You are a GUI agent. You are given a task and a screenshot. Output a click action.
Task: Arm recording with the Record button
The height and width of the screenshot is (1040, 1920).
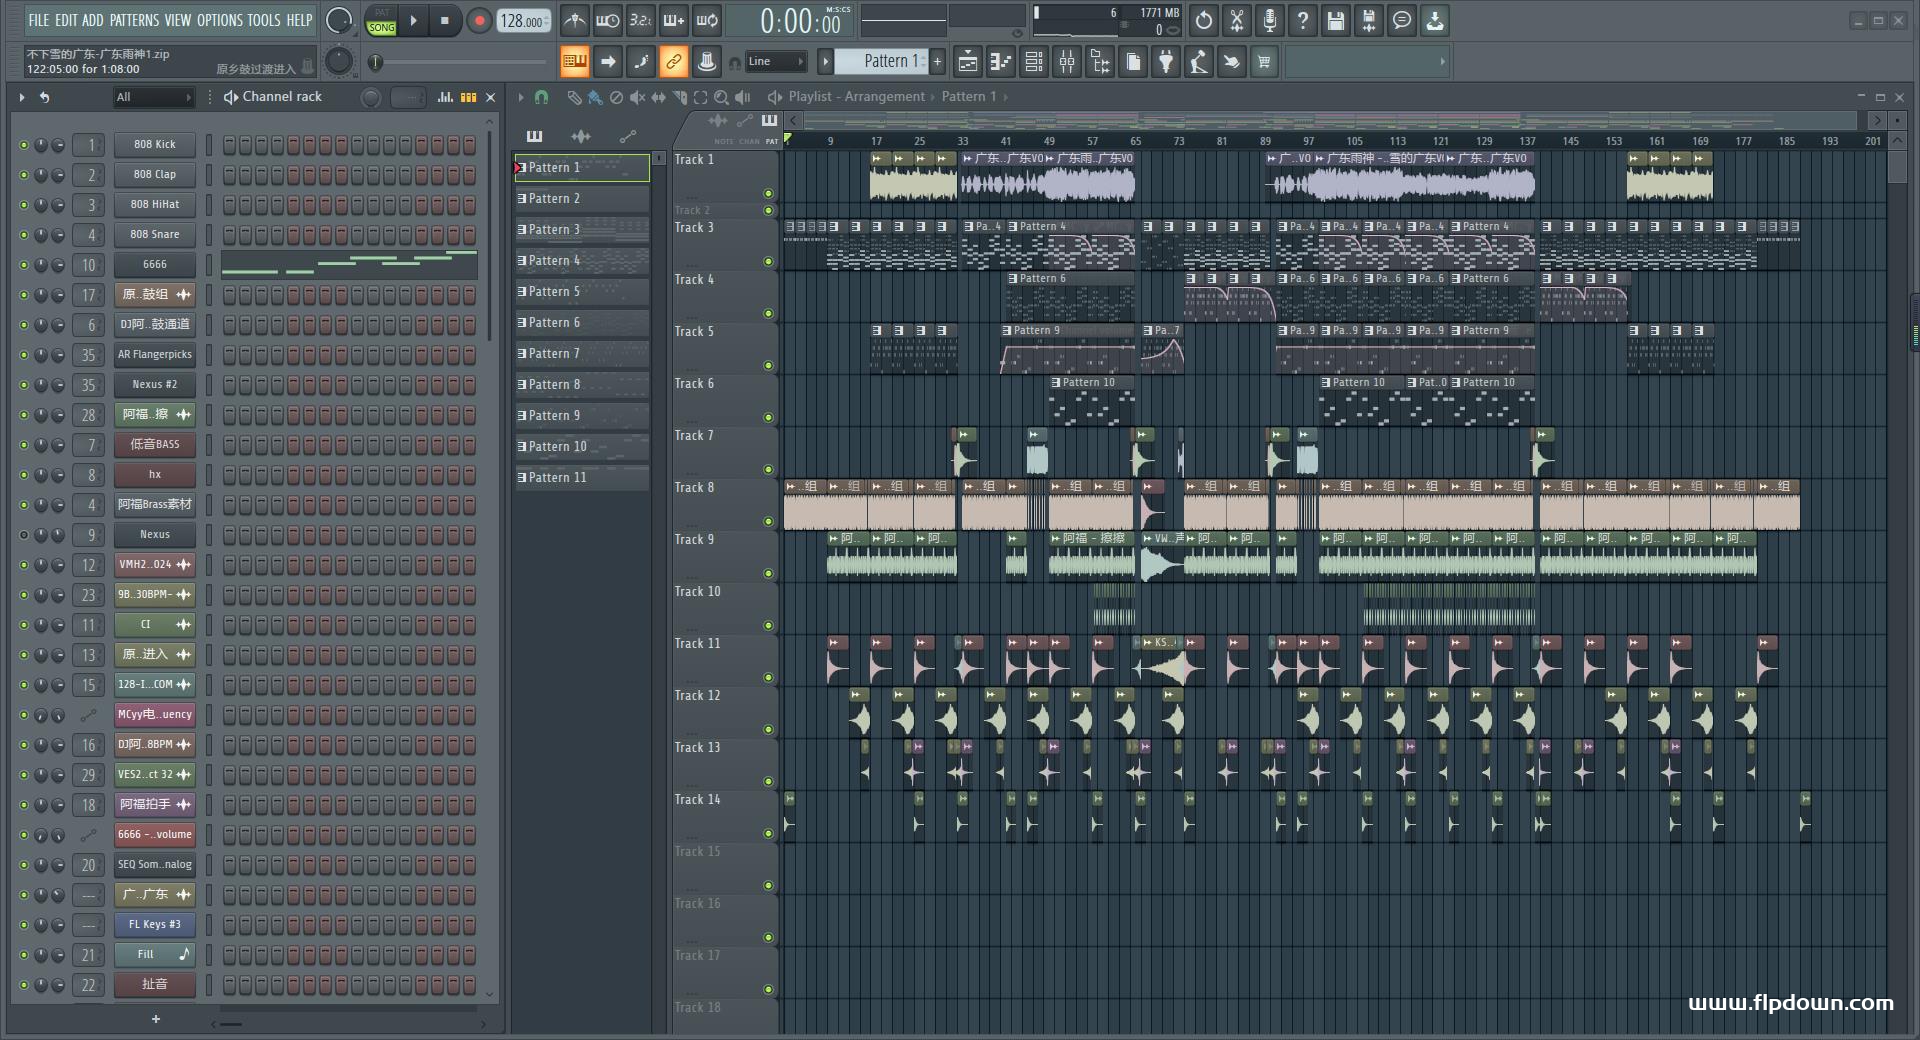click(479, 20)
